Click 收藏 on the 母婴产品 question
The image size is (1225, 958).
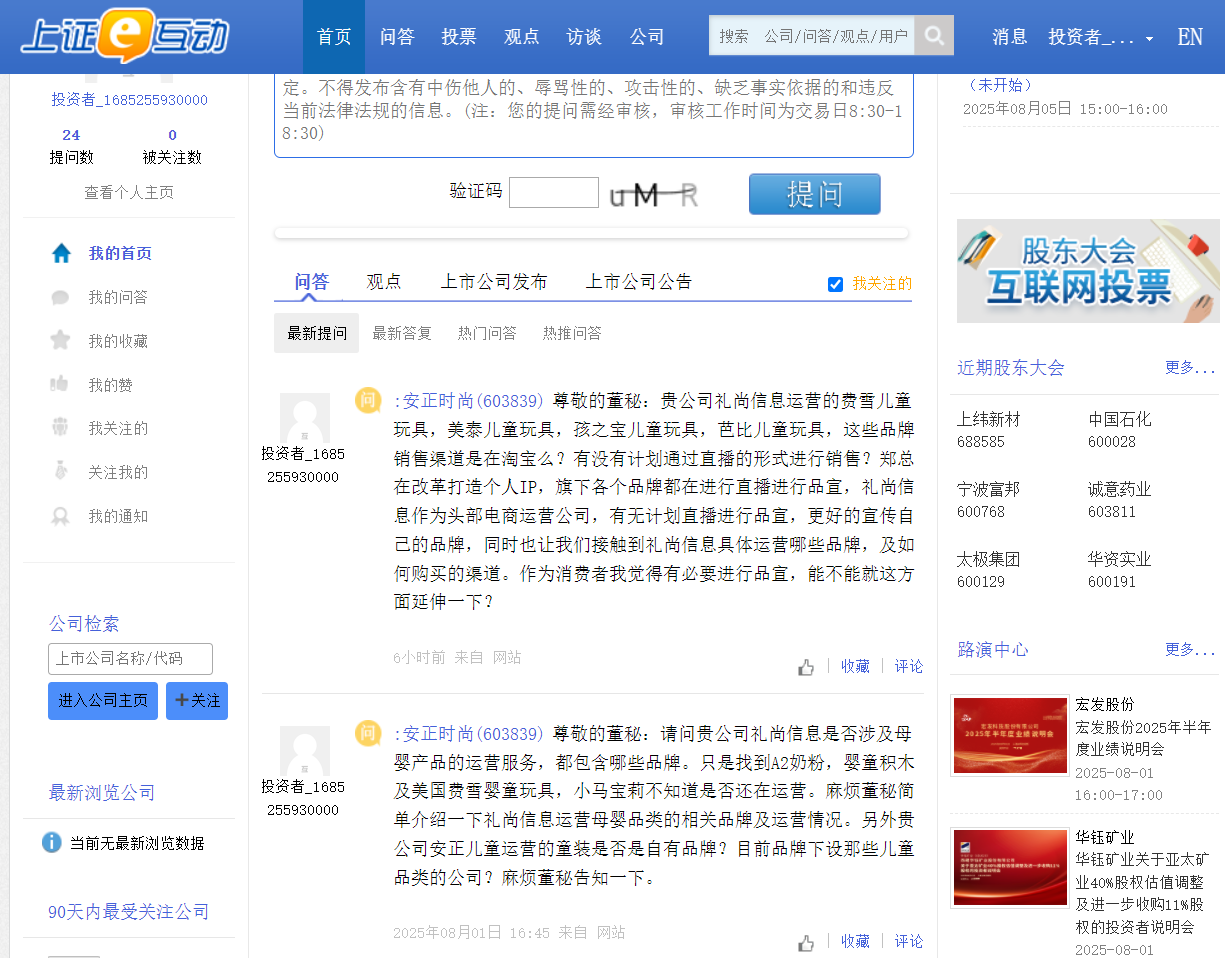click(x=855, y=942)
